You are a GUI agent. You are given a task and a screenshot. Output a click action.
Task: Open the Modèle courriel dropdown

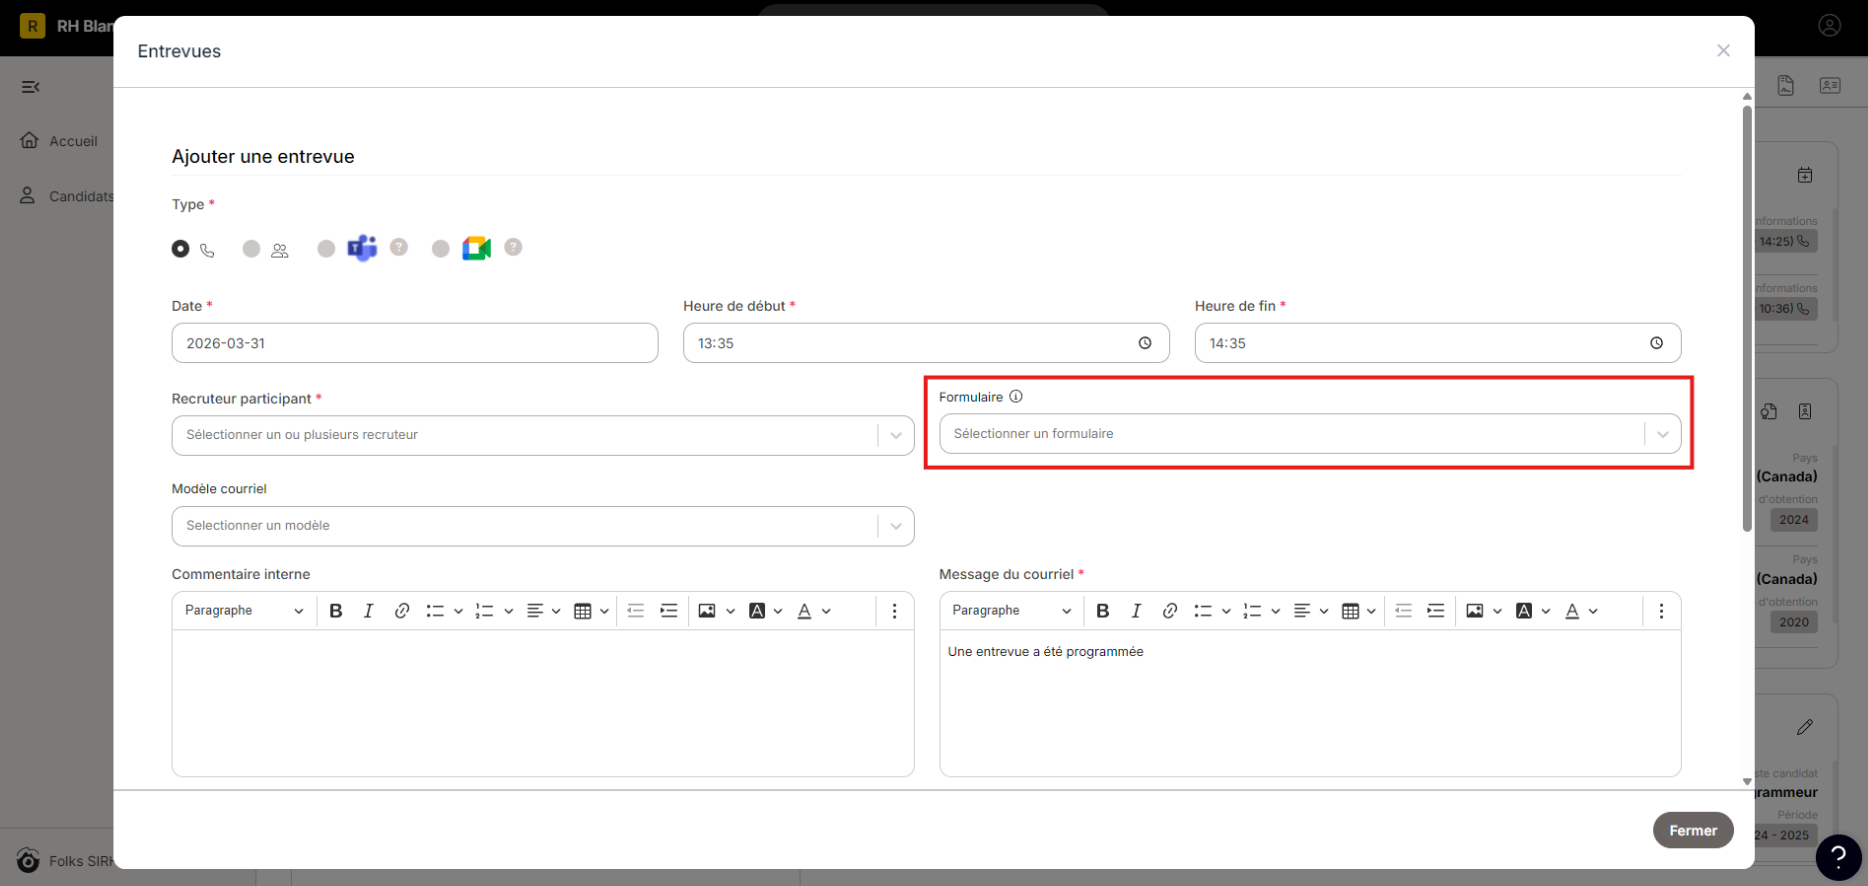(x=543, y=526)
